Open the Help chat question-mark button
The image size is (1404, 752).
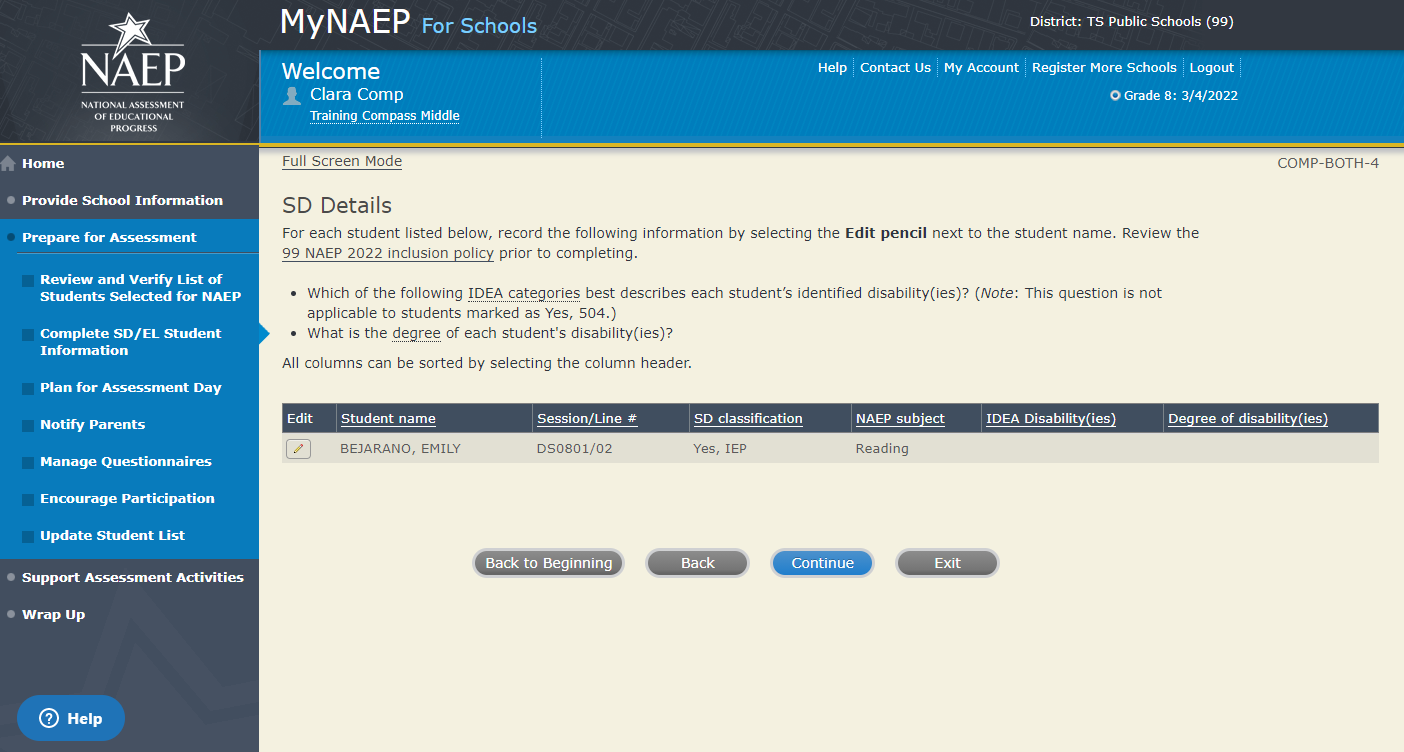tap(71, 718)
